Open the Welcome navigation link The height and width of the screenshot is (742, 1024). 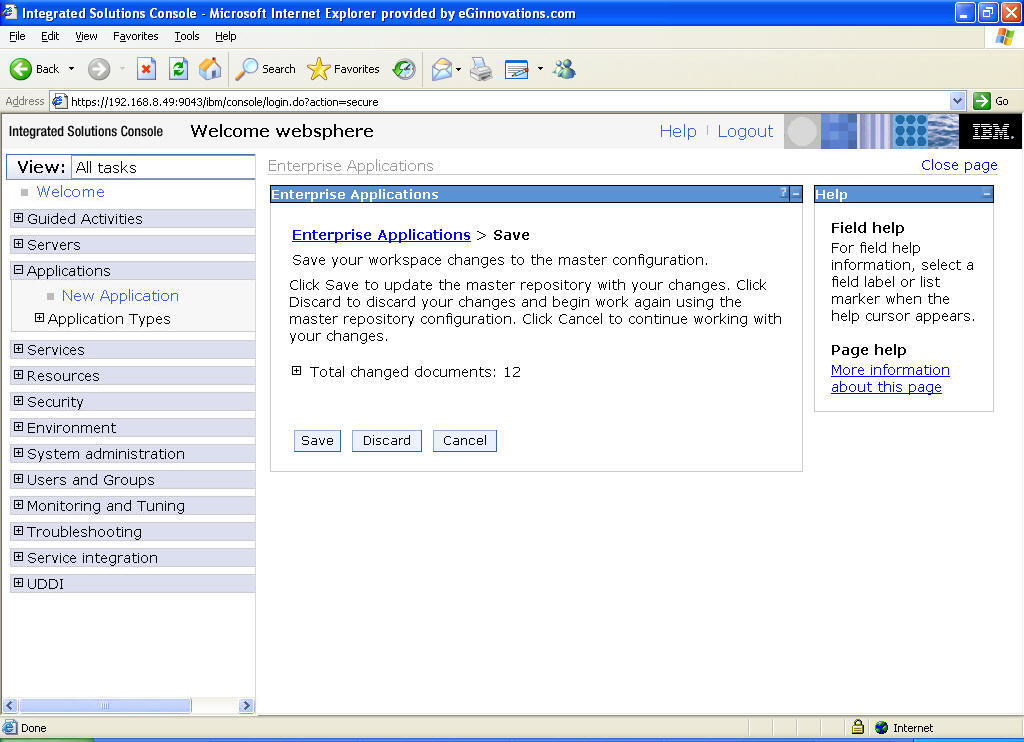(x=71, y=192)
